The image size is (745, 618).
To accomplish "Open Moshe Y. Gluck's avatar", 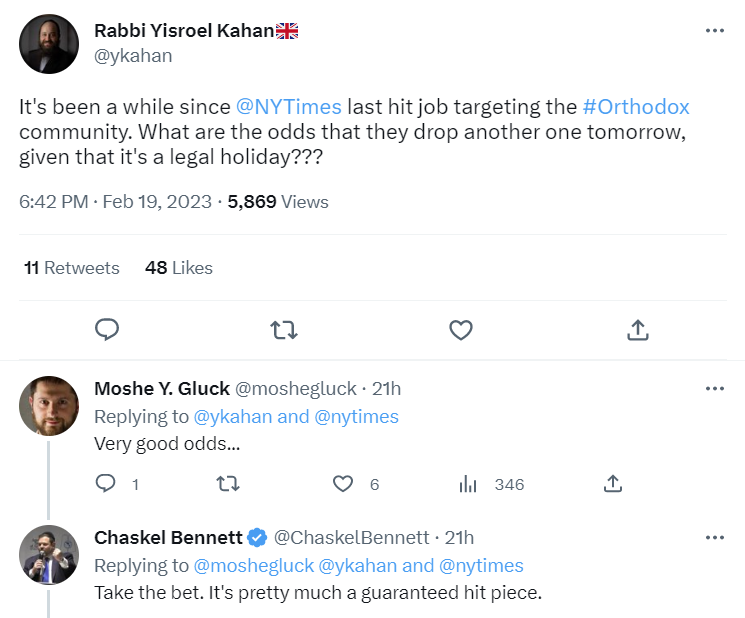I will pos(49,406).
